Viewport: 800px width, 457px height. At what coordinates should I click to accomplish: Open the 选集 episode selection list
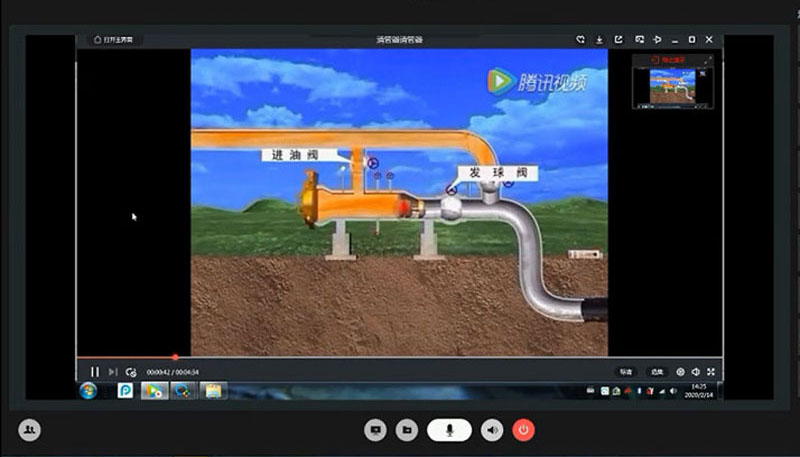click(656, 372)
